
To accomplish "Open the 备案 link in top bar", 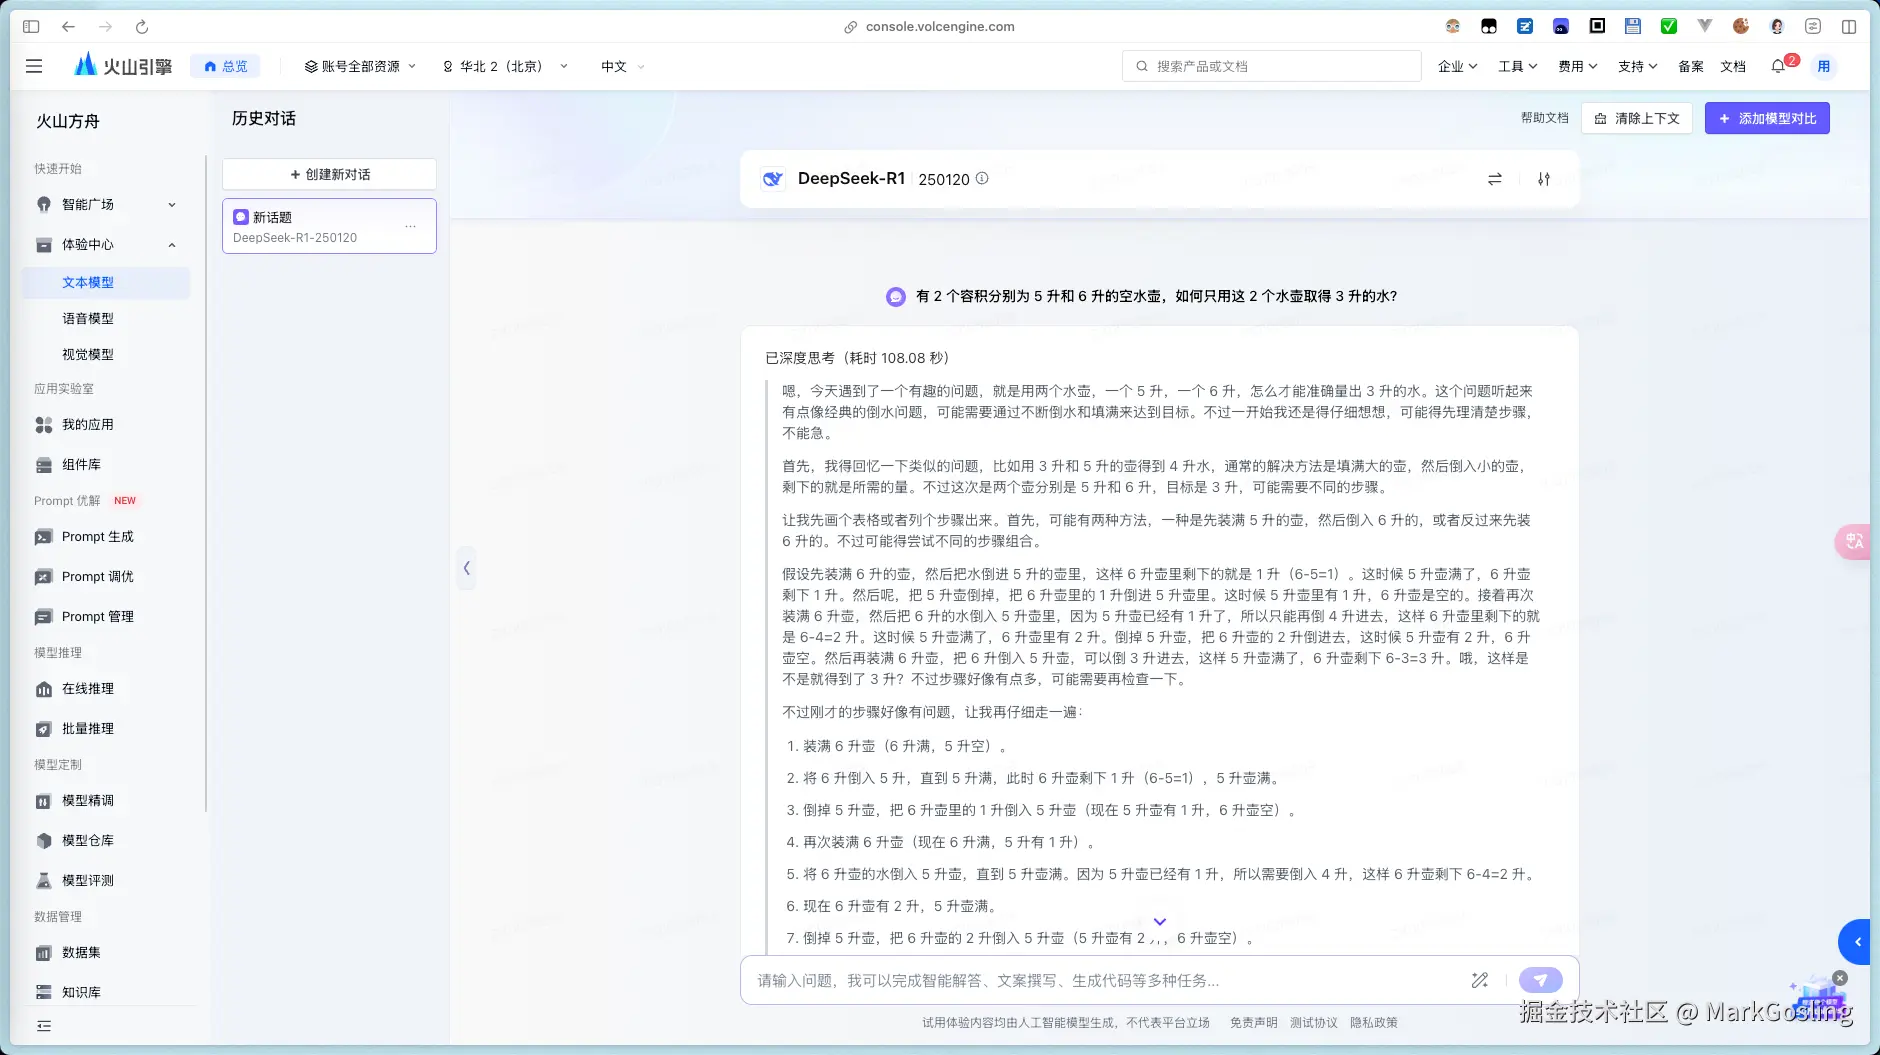I will (x=1691, y=66).
